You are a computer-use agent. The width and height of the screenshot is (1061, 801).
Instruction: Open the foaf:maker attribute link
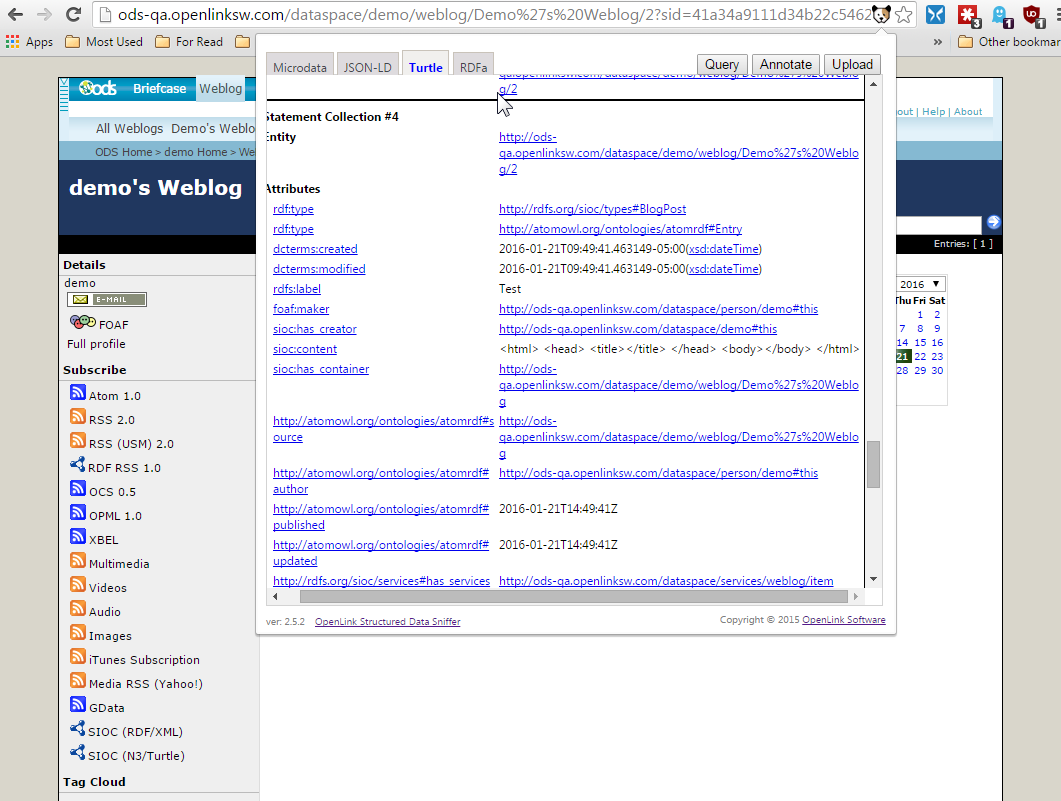301,309
